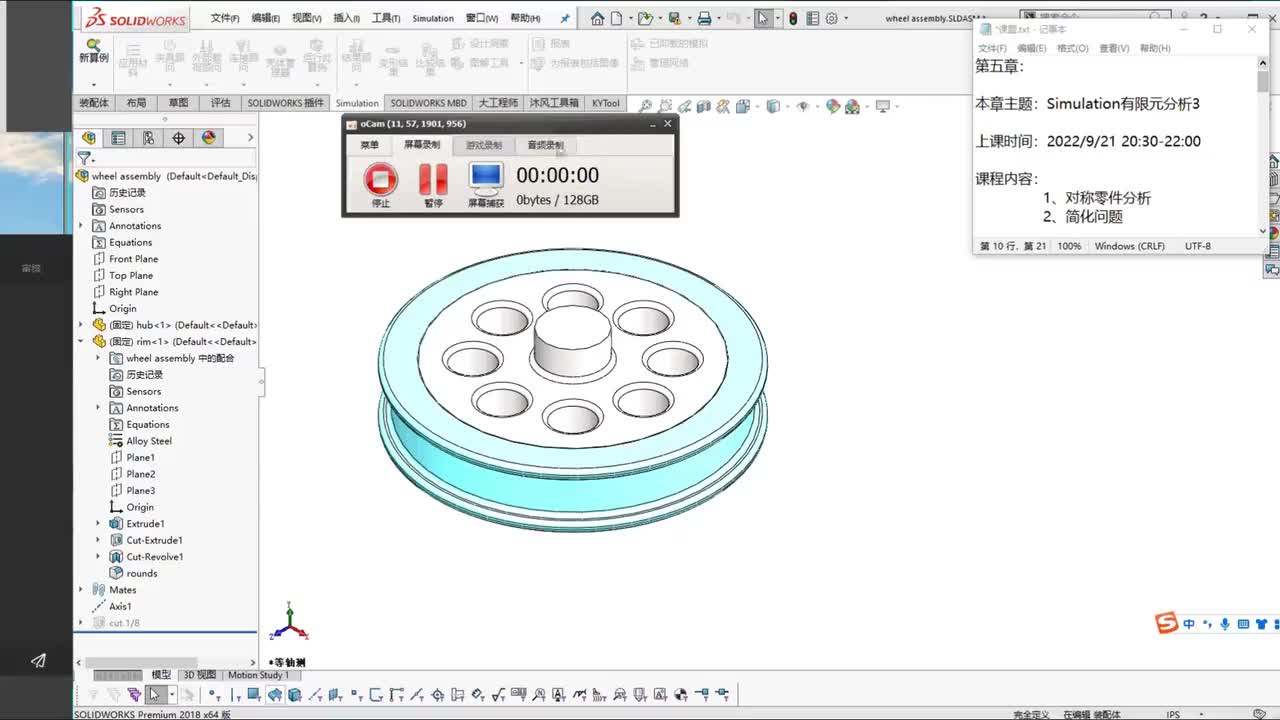Screen dimensions: 1280x720
Task: Switch to the 装配体 ribbon tab
Action: click(x=94, y=103)
